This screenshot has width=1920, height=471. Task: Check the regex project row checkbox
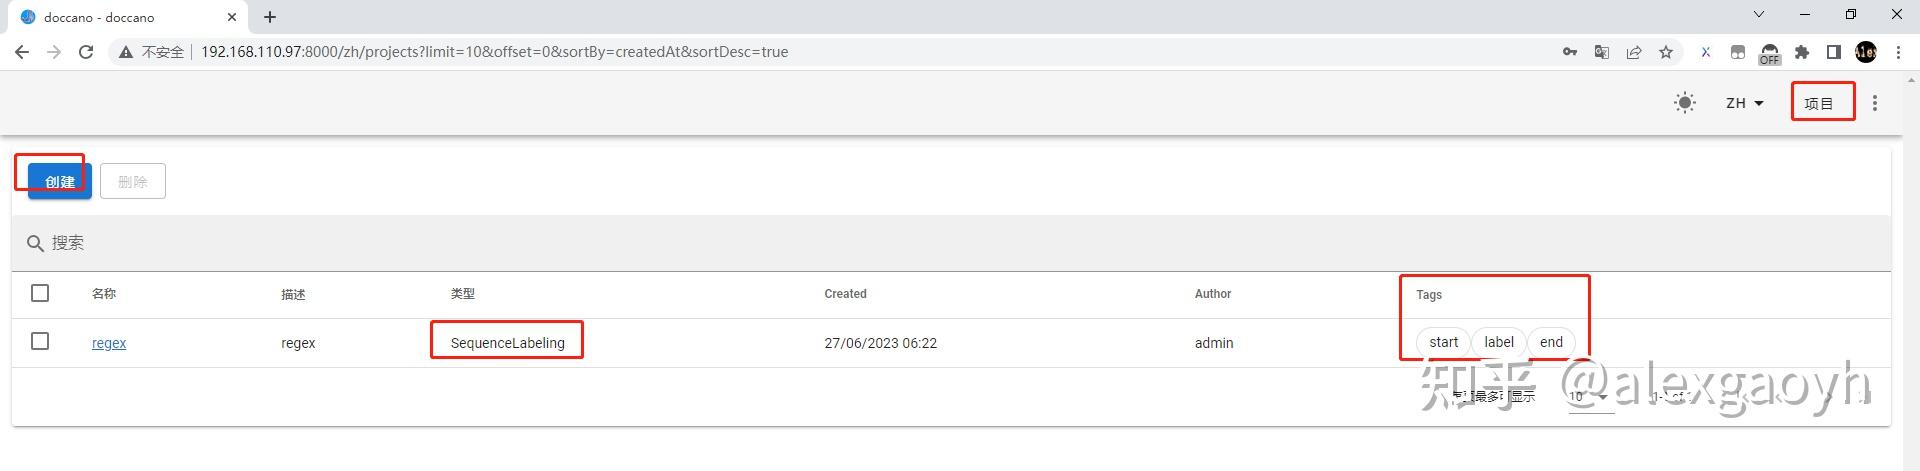coord(40,341)
